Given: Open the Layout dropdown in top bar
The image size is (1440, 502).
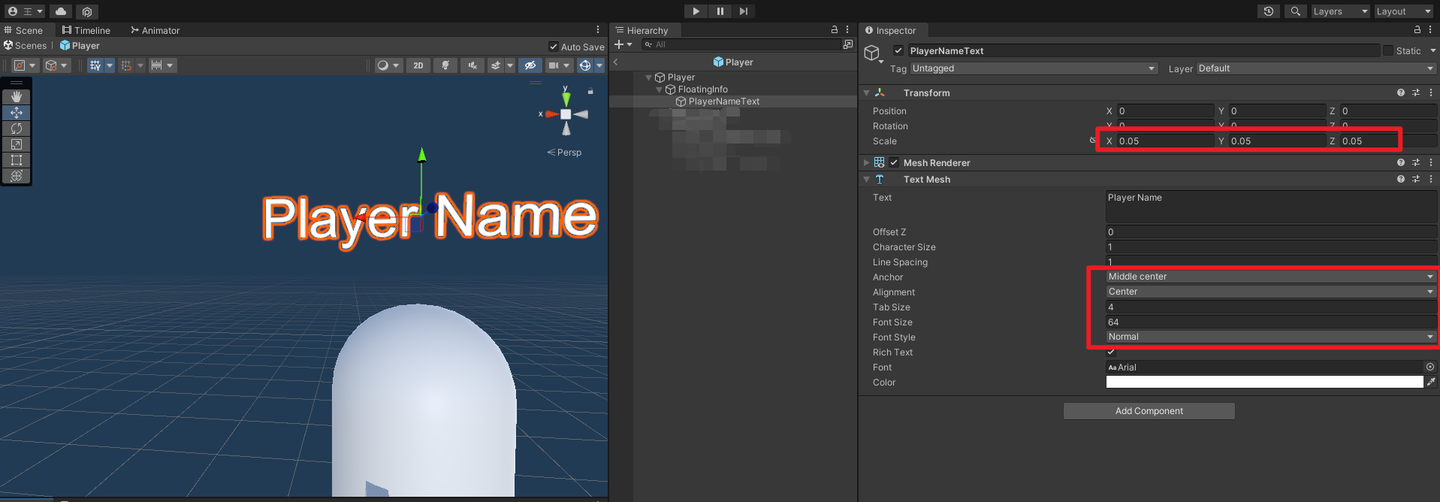Looking at the screenshot, I should [1404, 11].
